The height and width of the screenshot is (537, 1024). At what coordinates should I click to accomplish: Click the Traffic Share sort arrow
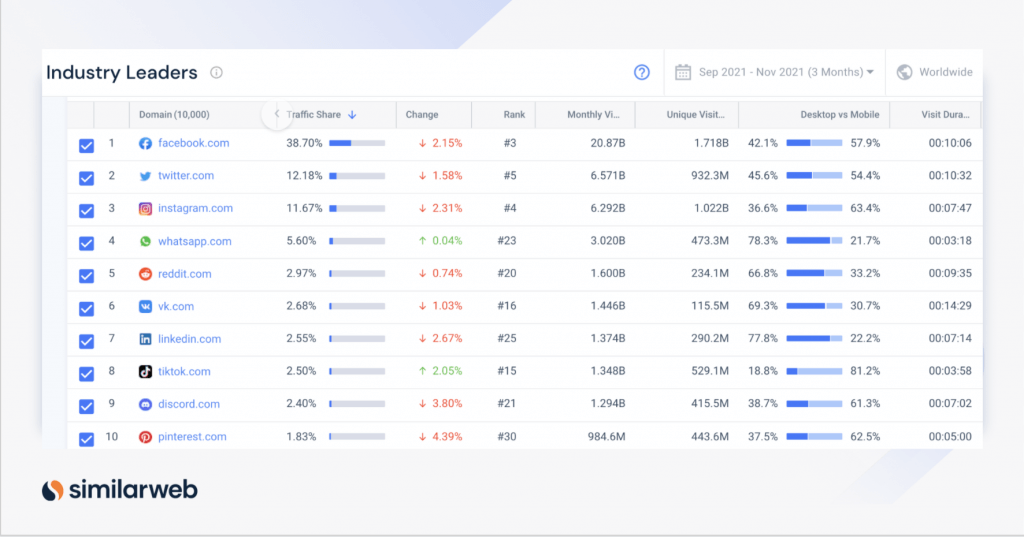352,115
